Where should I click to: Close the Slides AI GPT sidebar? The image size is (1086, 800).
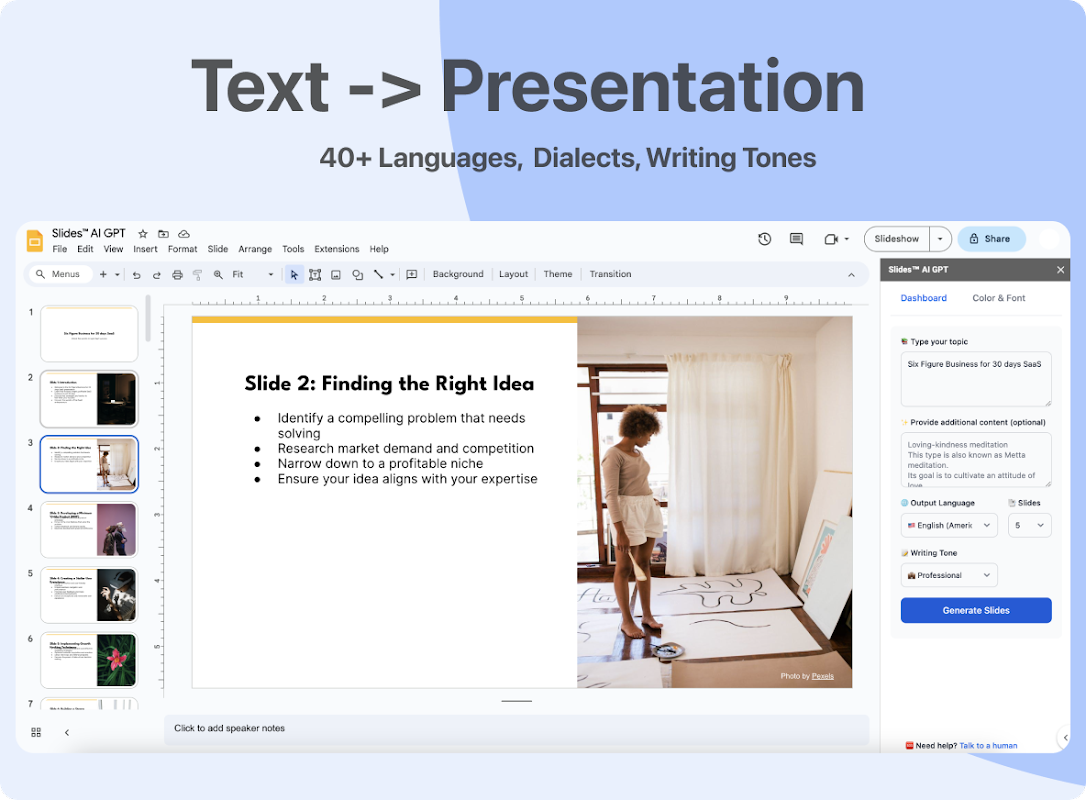(1060, 269)
